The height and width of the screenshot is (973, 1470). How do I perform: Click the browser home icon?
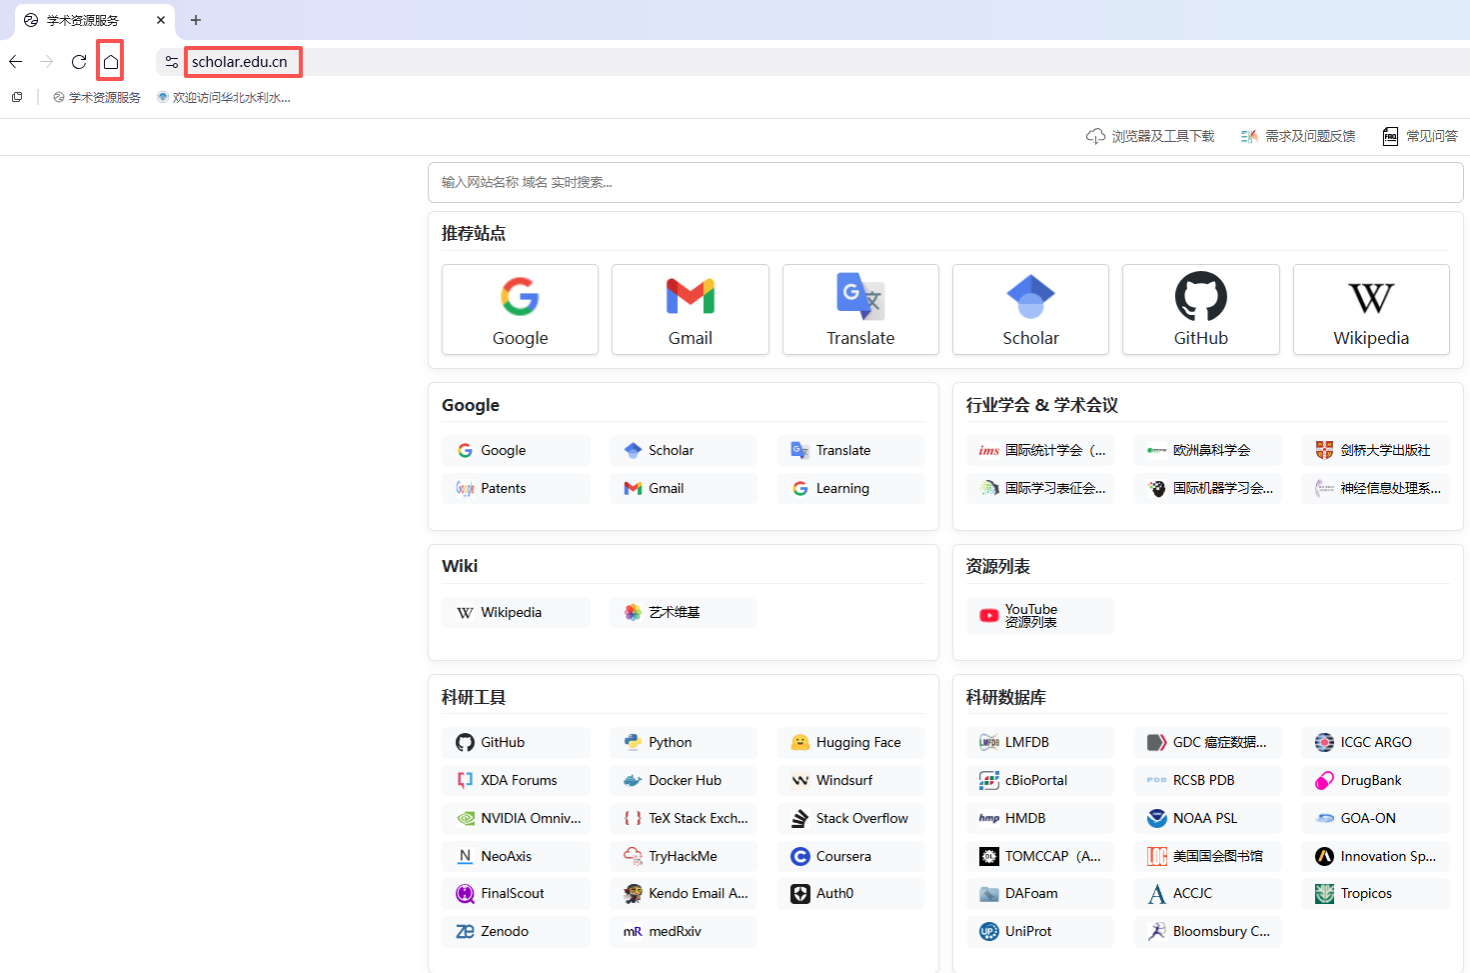coord(111,62)
